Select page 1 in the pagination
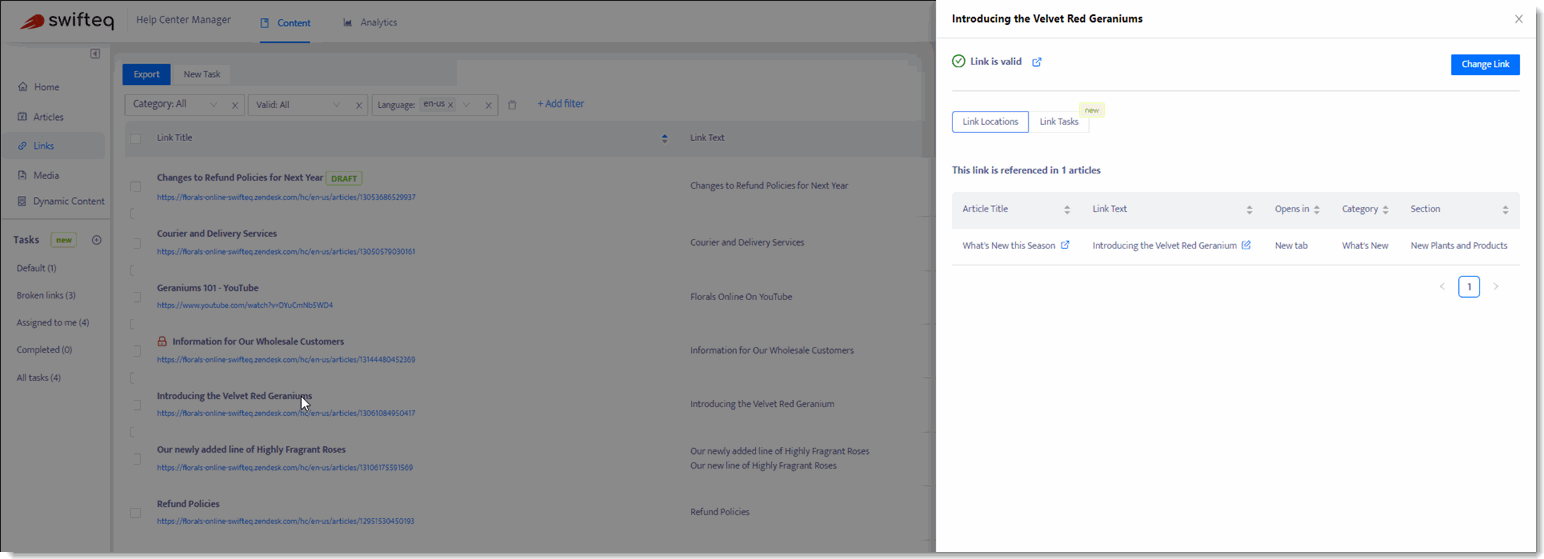Viewport: 1544px width, 559px height. pyautogui.click(x=1468, y=287)
